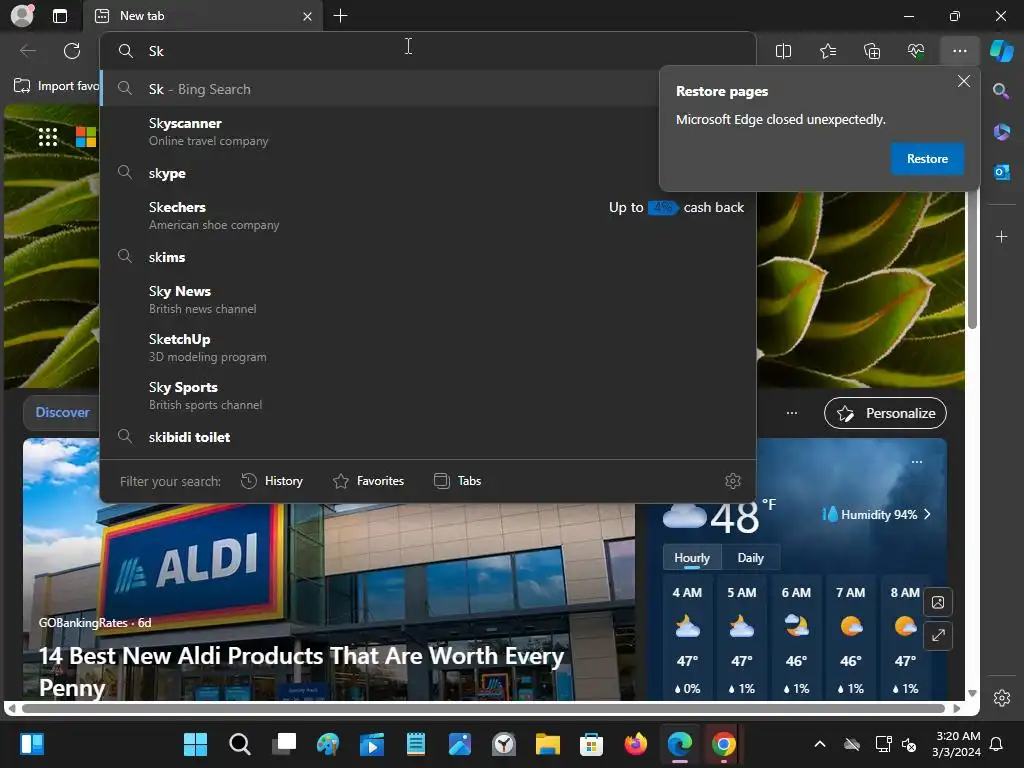
Task: Open split screen view
Action: point(783,51)
